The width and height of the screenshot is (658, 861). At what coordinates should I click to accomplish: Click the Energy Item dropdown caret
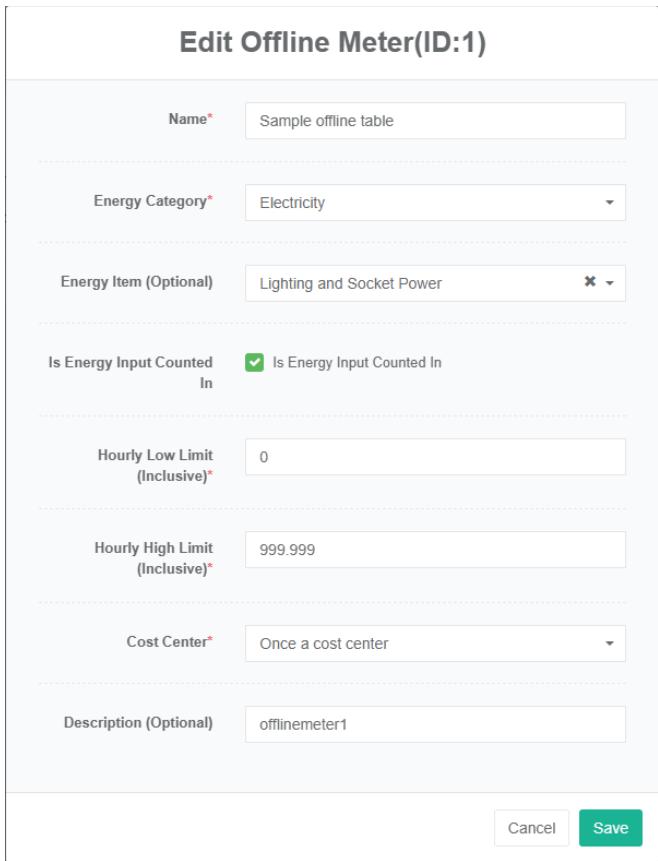point(609,284)
